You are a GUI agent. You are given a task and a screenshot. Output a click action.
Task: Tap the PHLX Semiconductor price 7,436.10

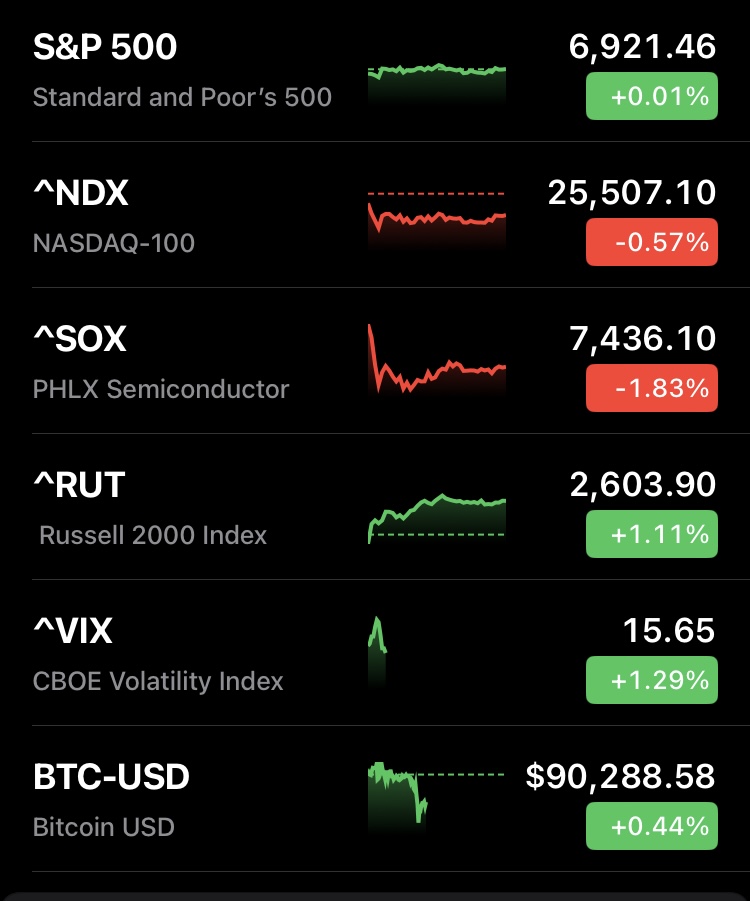(x=642, y=338)
